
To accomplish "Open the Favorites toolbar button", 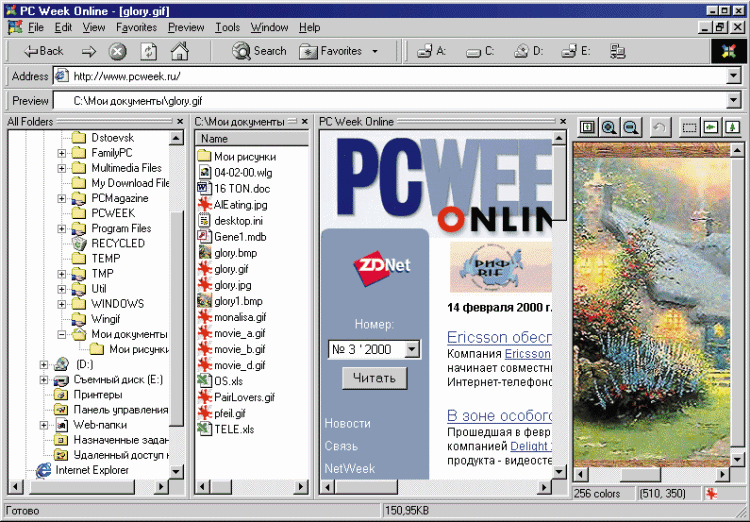I will [x=331, y=51].
